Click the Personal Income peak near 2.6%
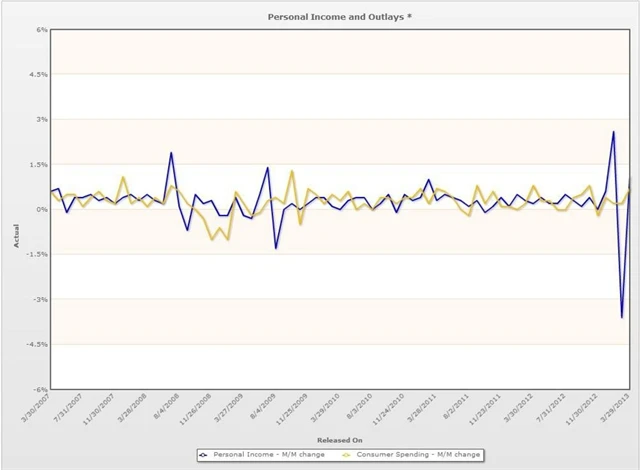 (613, 132)
